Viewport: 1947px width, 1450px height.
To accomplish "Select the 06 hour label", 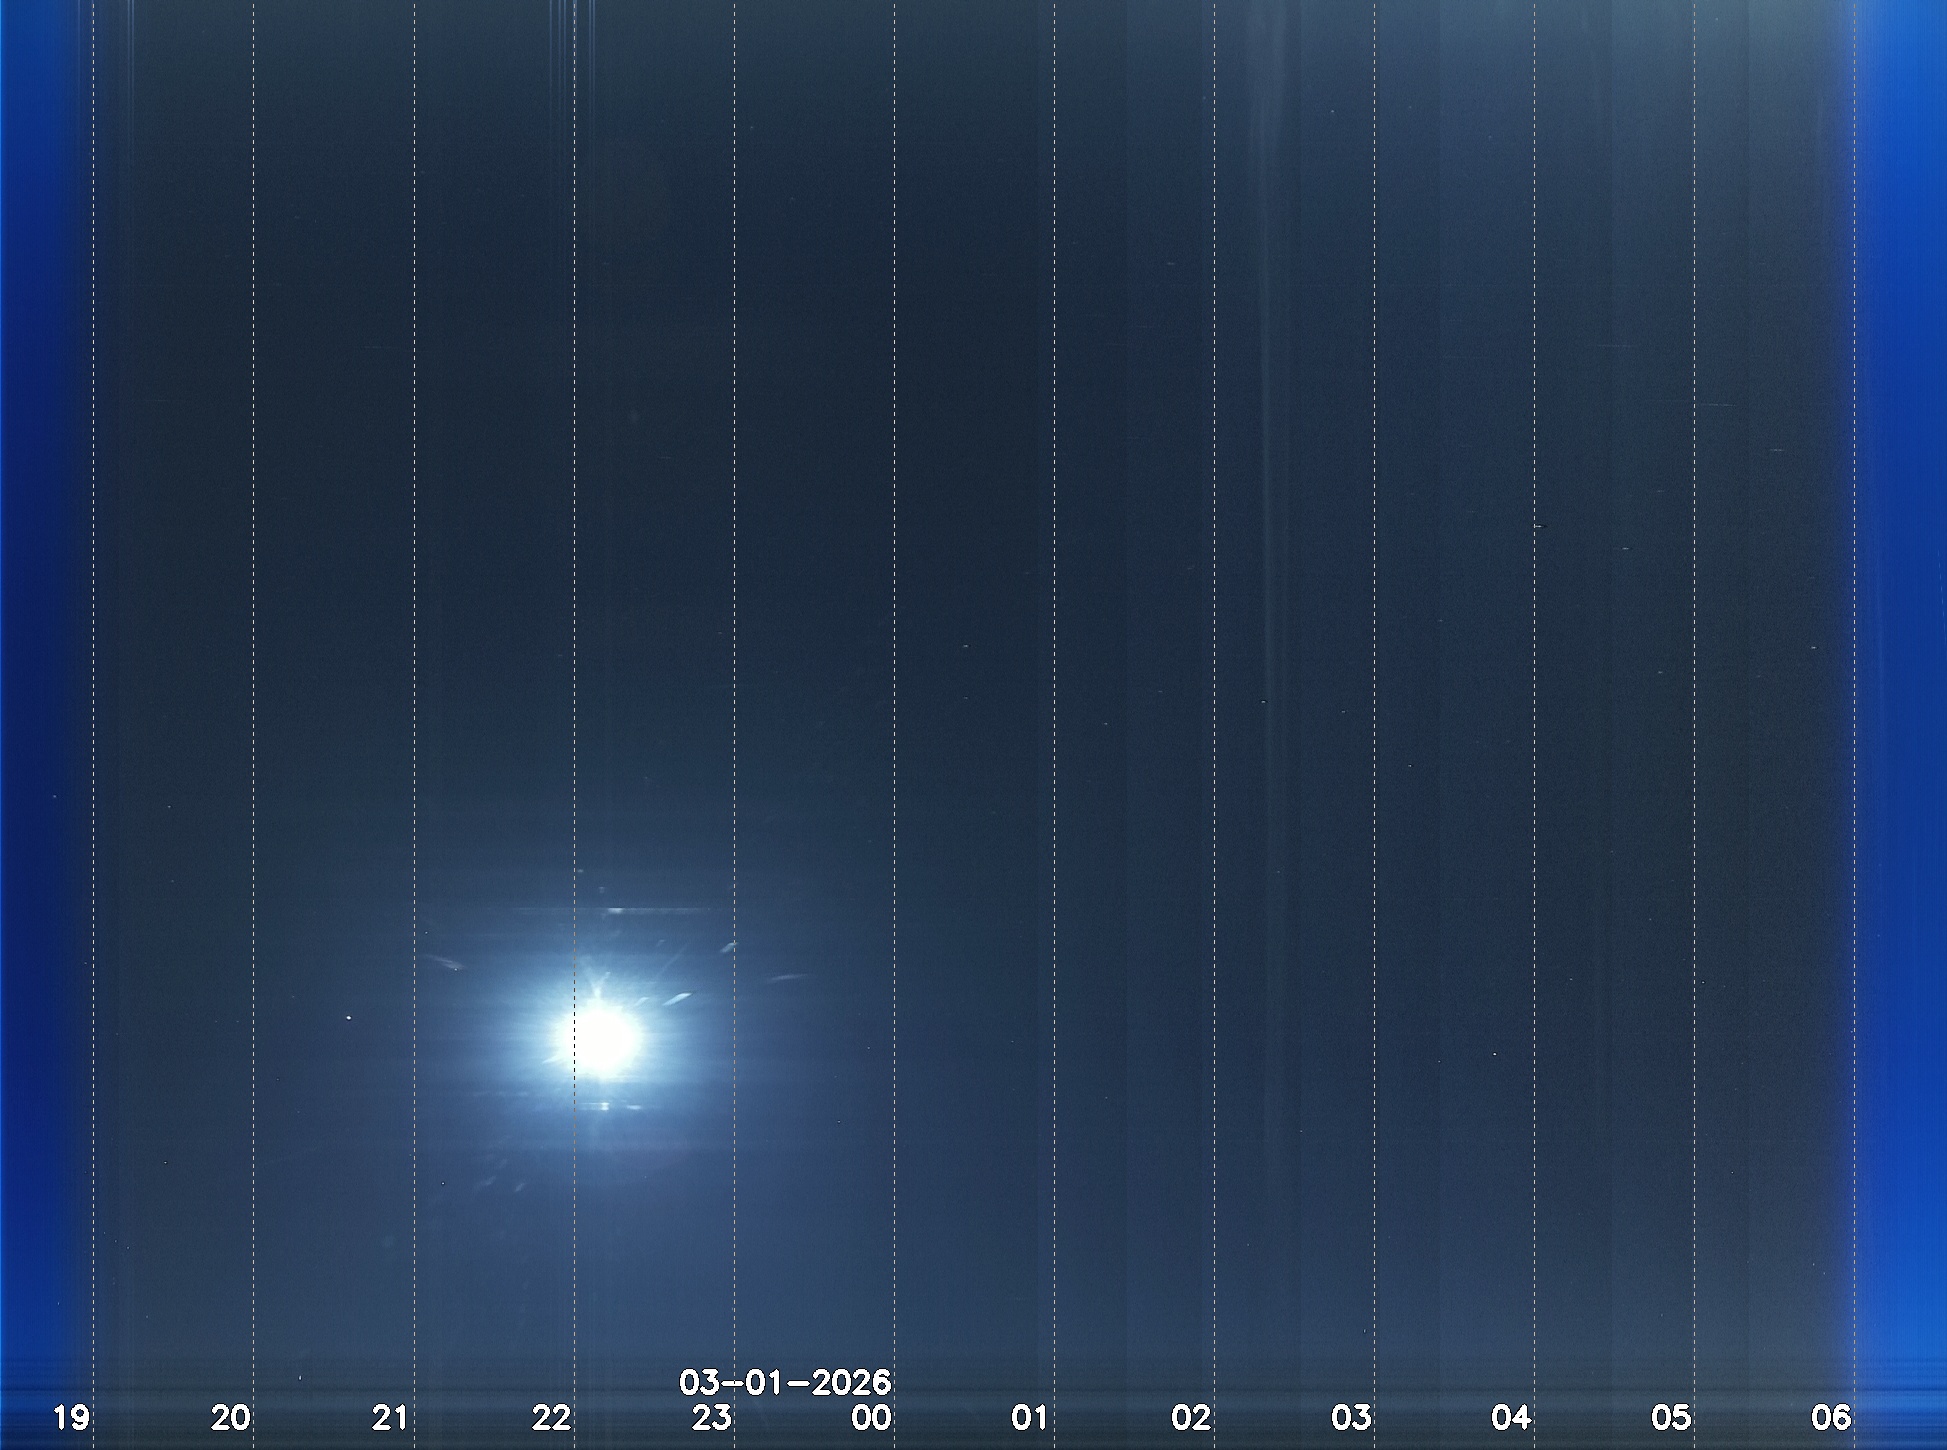I will (x=1831, y=1417).
